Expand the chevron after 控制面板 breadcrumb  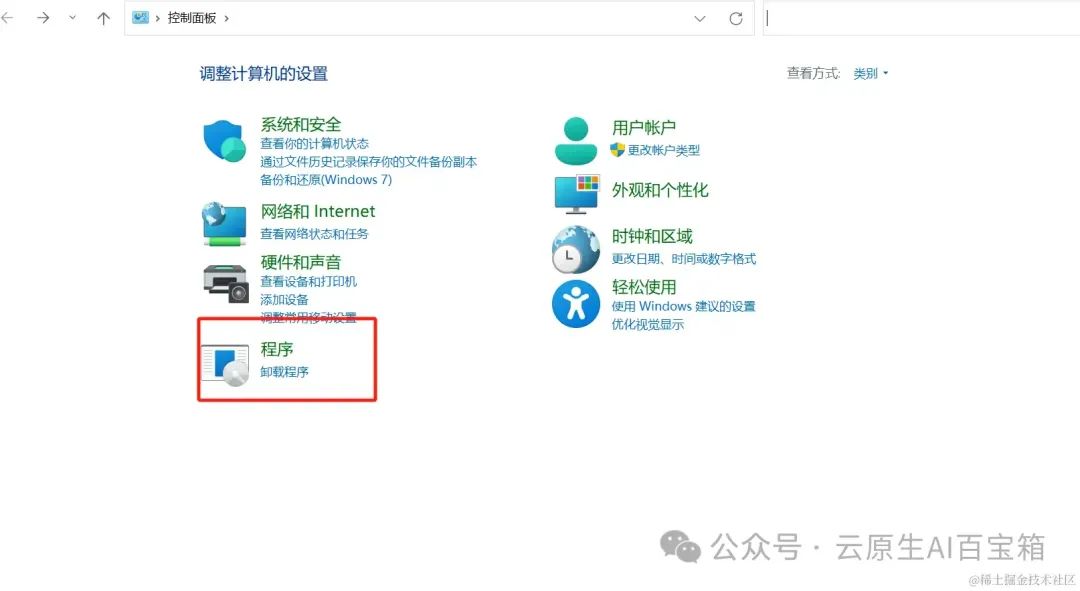pyautogui.click(x=226, y=19)
